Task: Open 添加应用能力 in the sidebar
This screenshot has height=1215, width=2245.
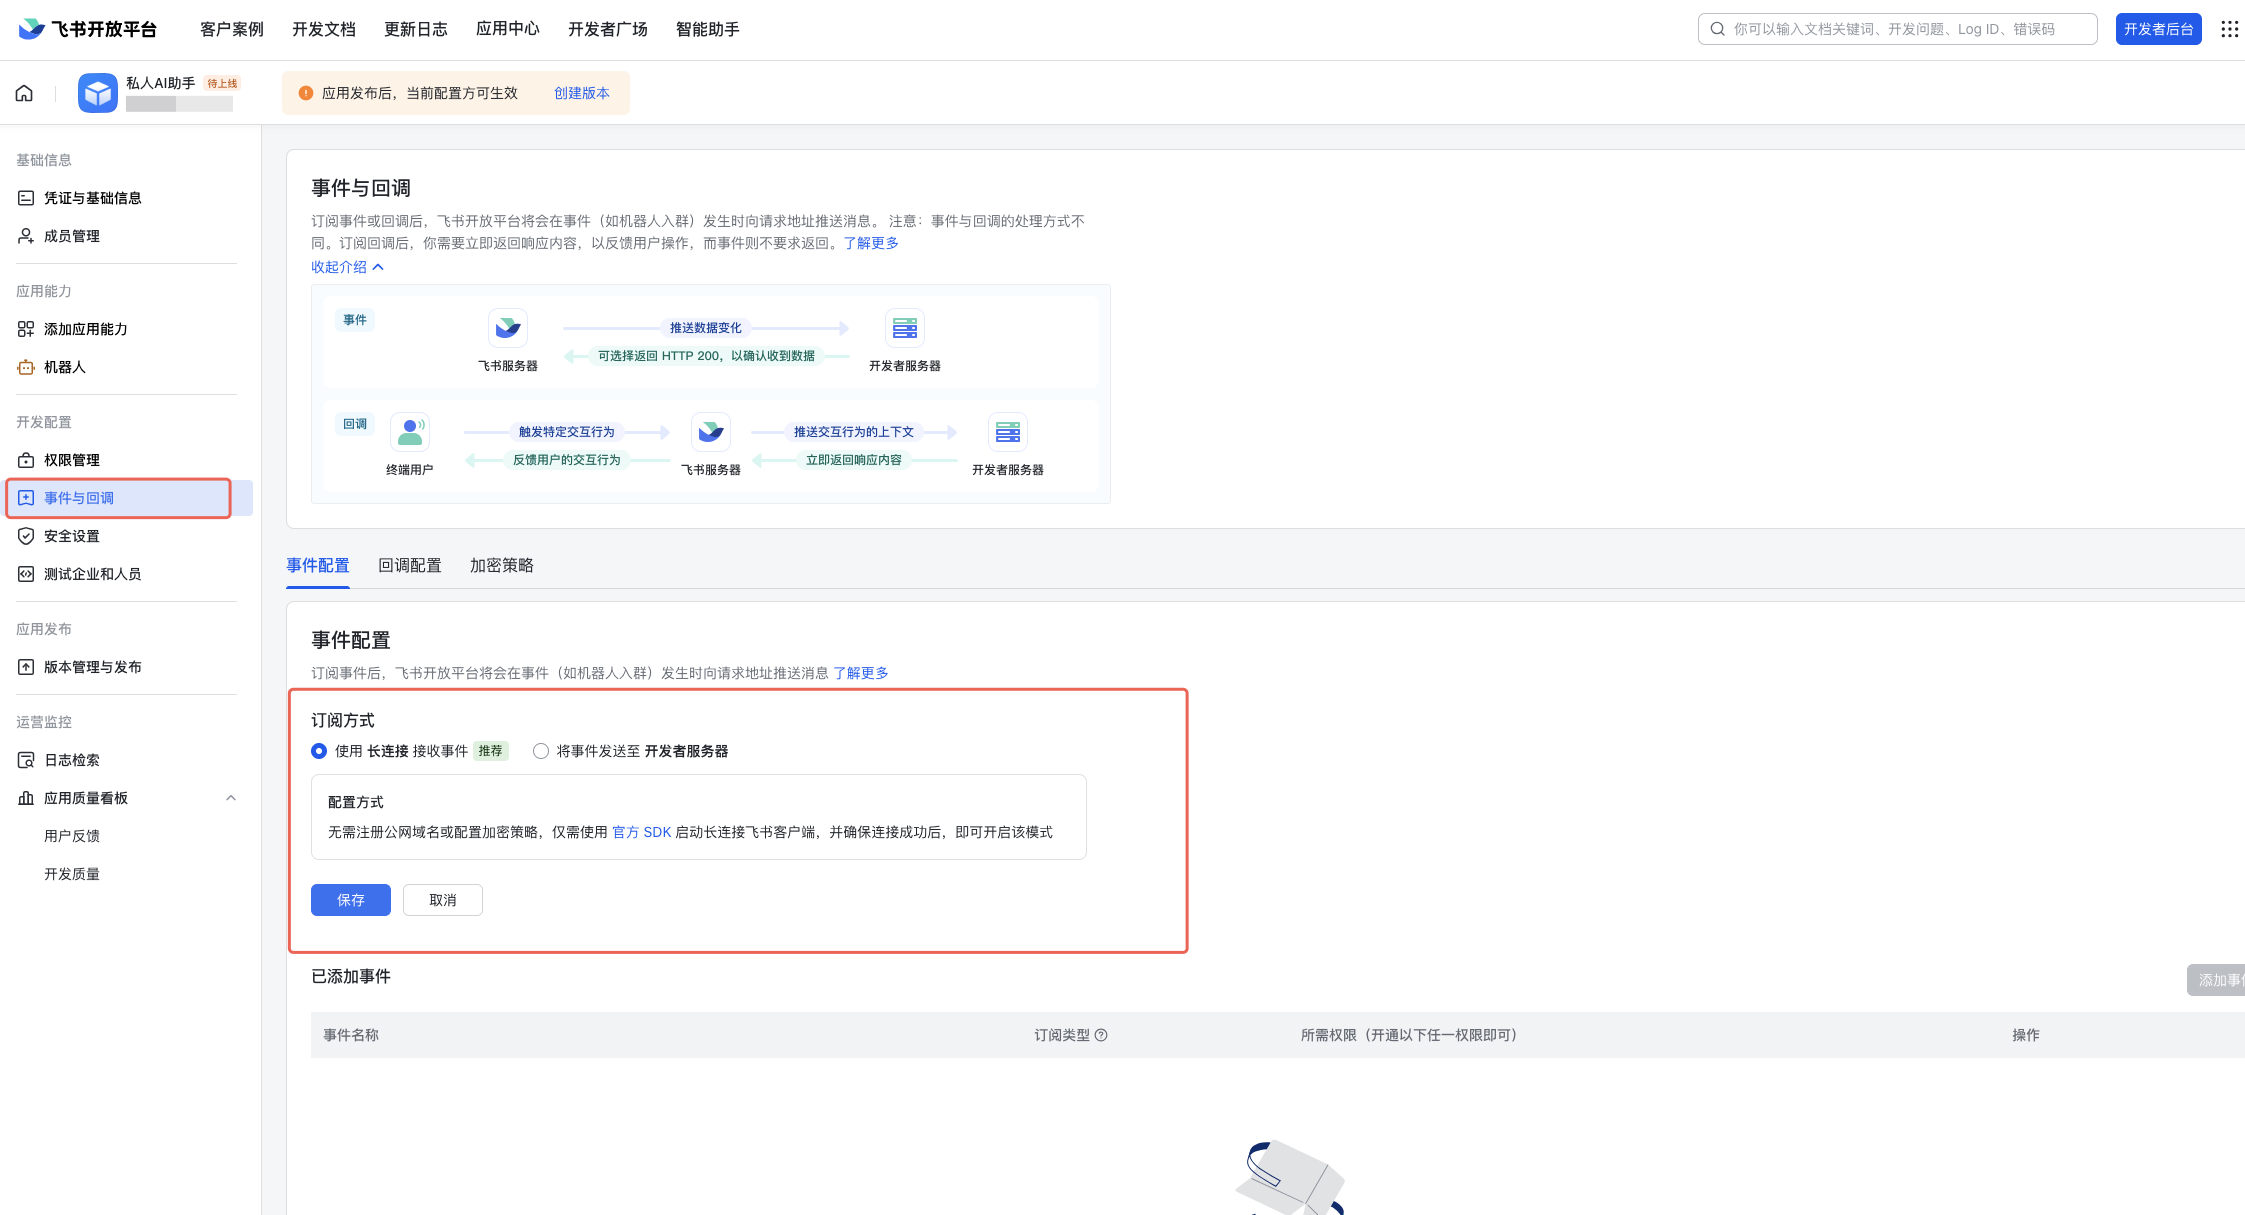Action: point(85,329)
